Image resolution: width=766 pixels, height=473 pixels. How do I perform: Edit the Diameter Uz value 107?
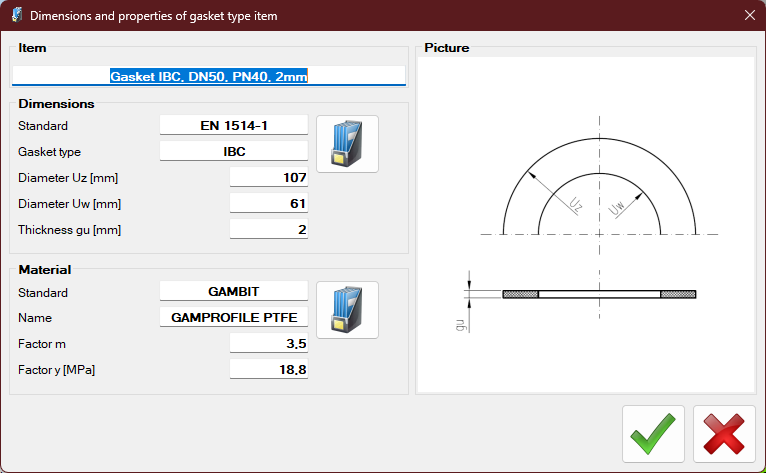coord(269,178)
